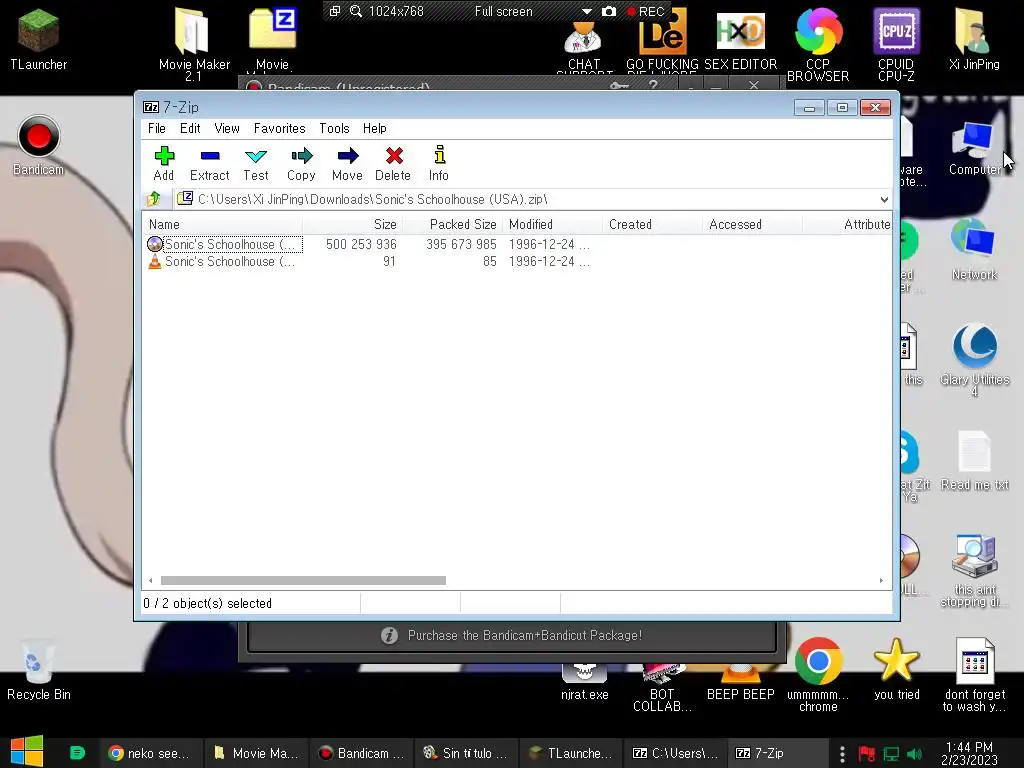Select the Glary Utilities 4 desktop icon
The image size is (1024, 768).
pyautogui.click(x=974, y=360)
